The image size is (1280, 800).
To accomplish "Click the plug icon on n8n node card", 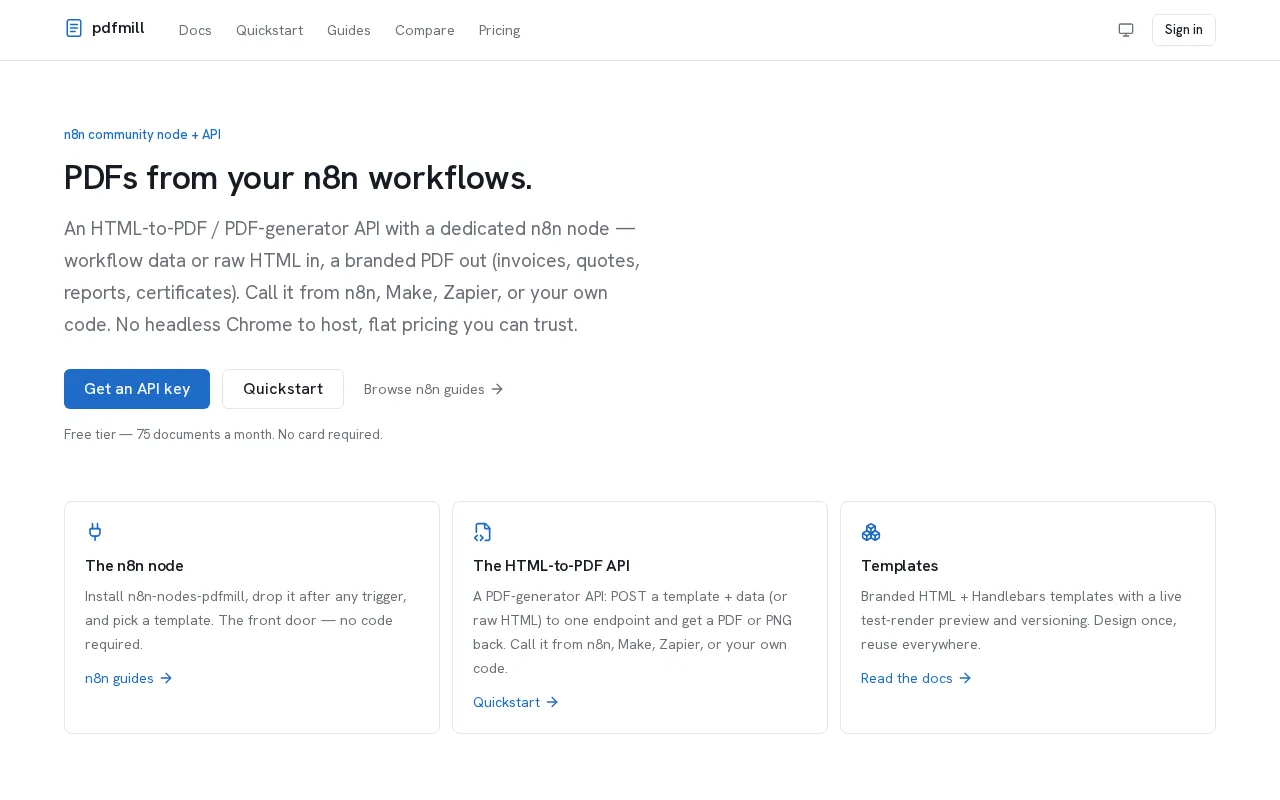I will pos(95,532).
